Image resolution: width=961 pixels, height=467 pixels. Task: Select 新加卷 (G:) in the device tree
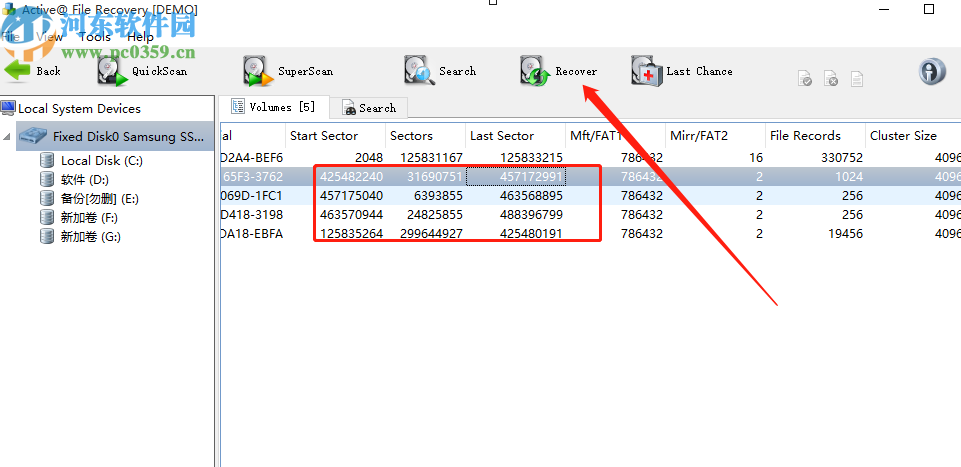(90, 236)
